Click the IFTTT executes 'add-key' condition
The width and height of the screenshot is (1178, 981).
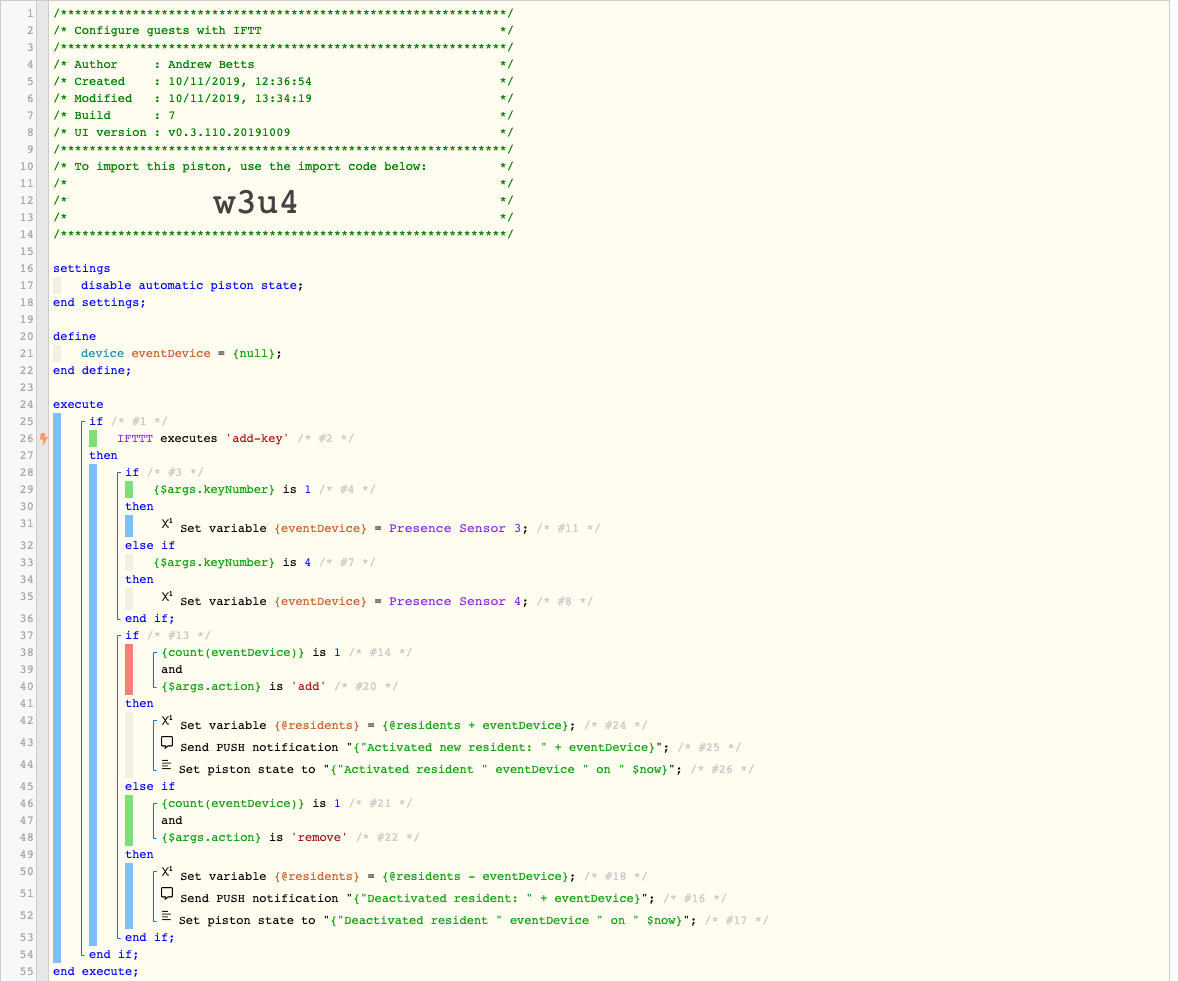click(203, 439)
